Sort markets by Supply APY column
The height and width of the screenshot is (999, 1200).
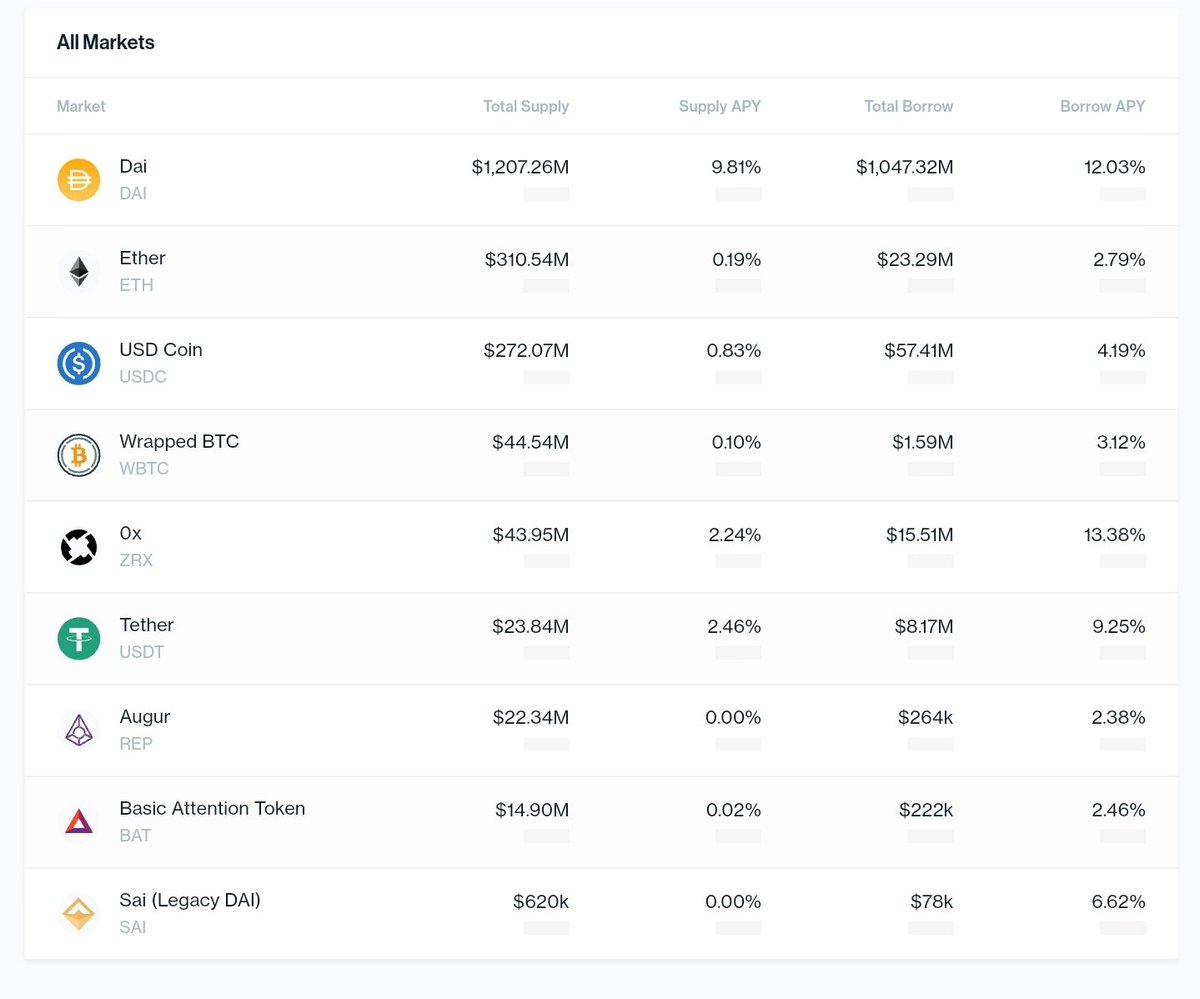tap(719, 106)
